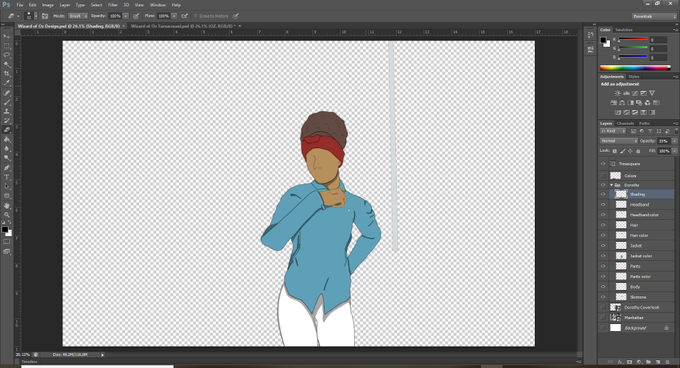Select the Pen tool
This screenshot has height=368, width=680.
coord(7,168)
